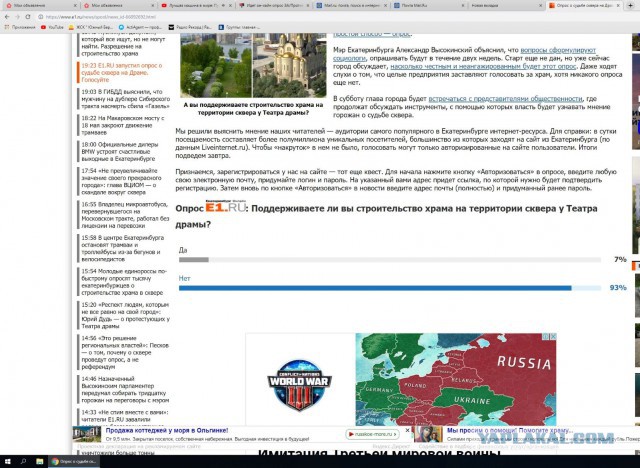Screen dimensions: 640x468
Task: Open 15:20 news about Юрий Дудь
Action: [125, 315]
